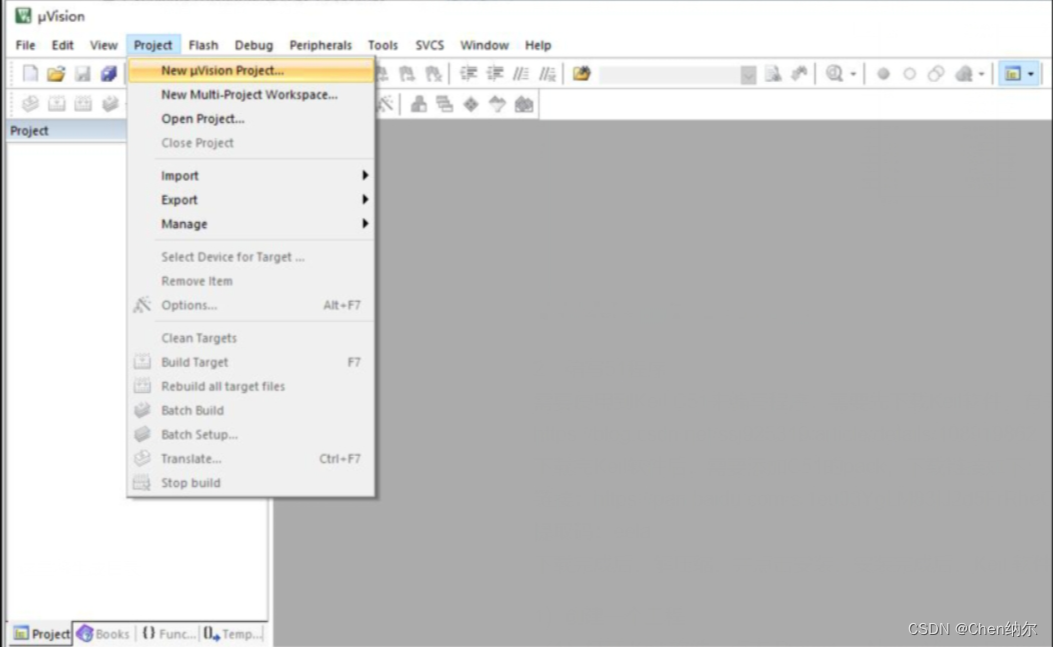Click the Save All toolbar icon
The image size is (1053, 647).
[x=109, y=73]
